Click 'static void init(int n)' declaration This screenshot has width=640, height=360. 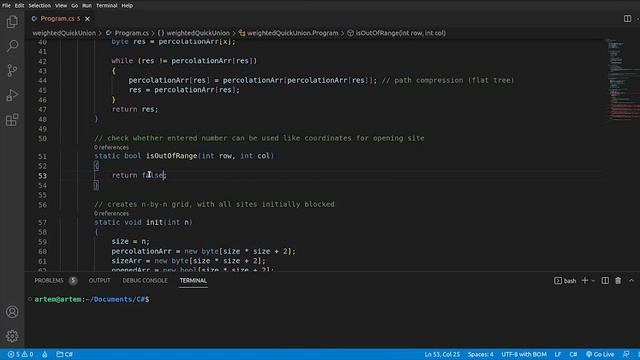click(x=143, y=222)
